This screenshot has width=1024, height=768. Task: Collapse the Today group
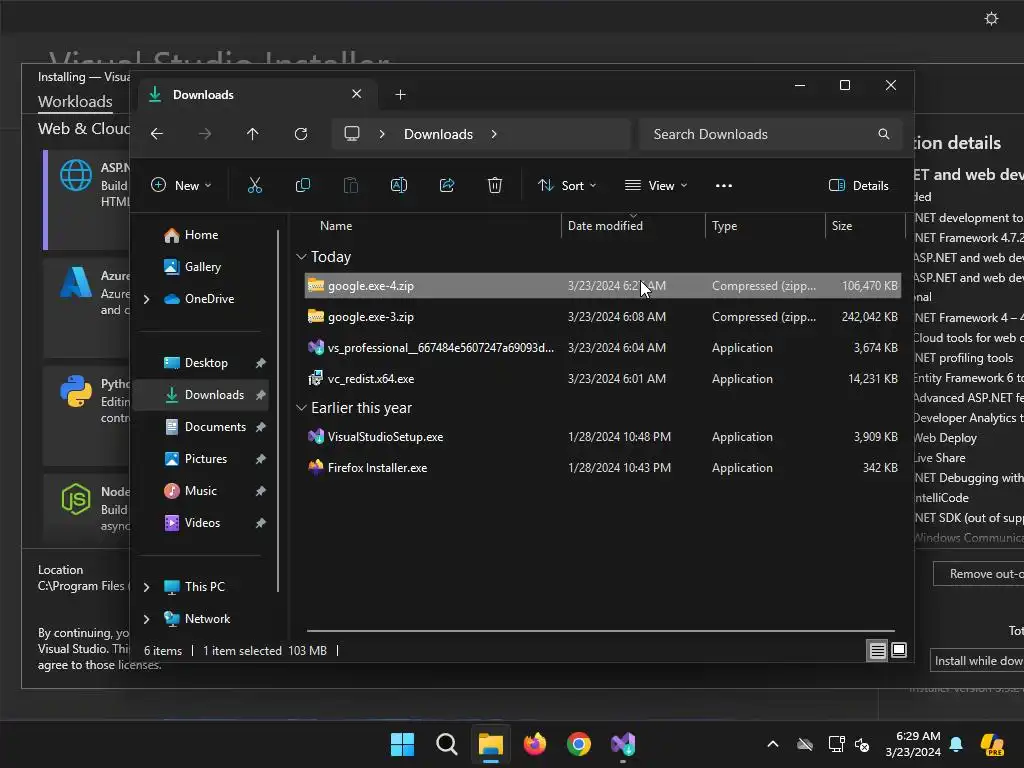(x=301, y=257)
